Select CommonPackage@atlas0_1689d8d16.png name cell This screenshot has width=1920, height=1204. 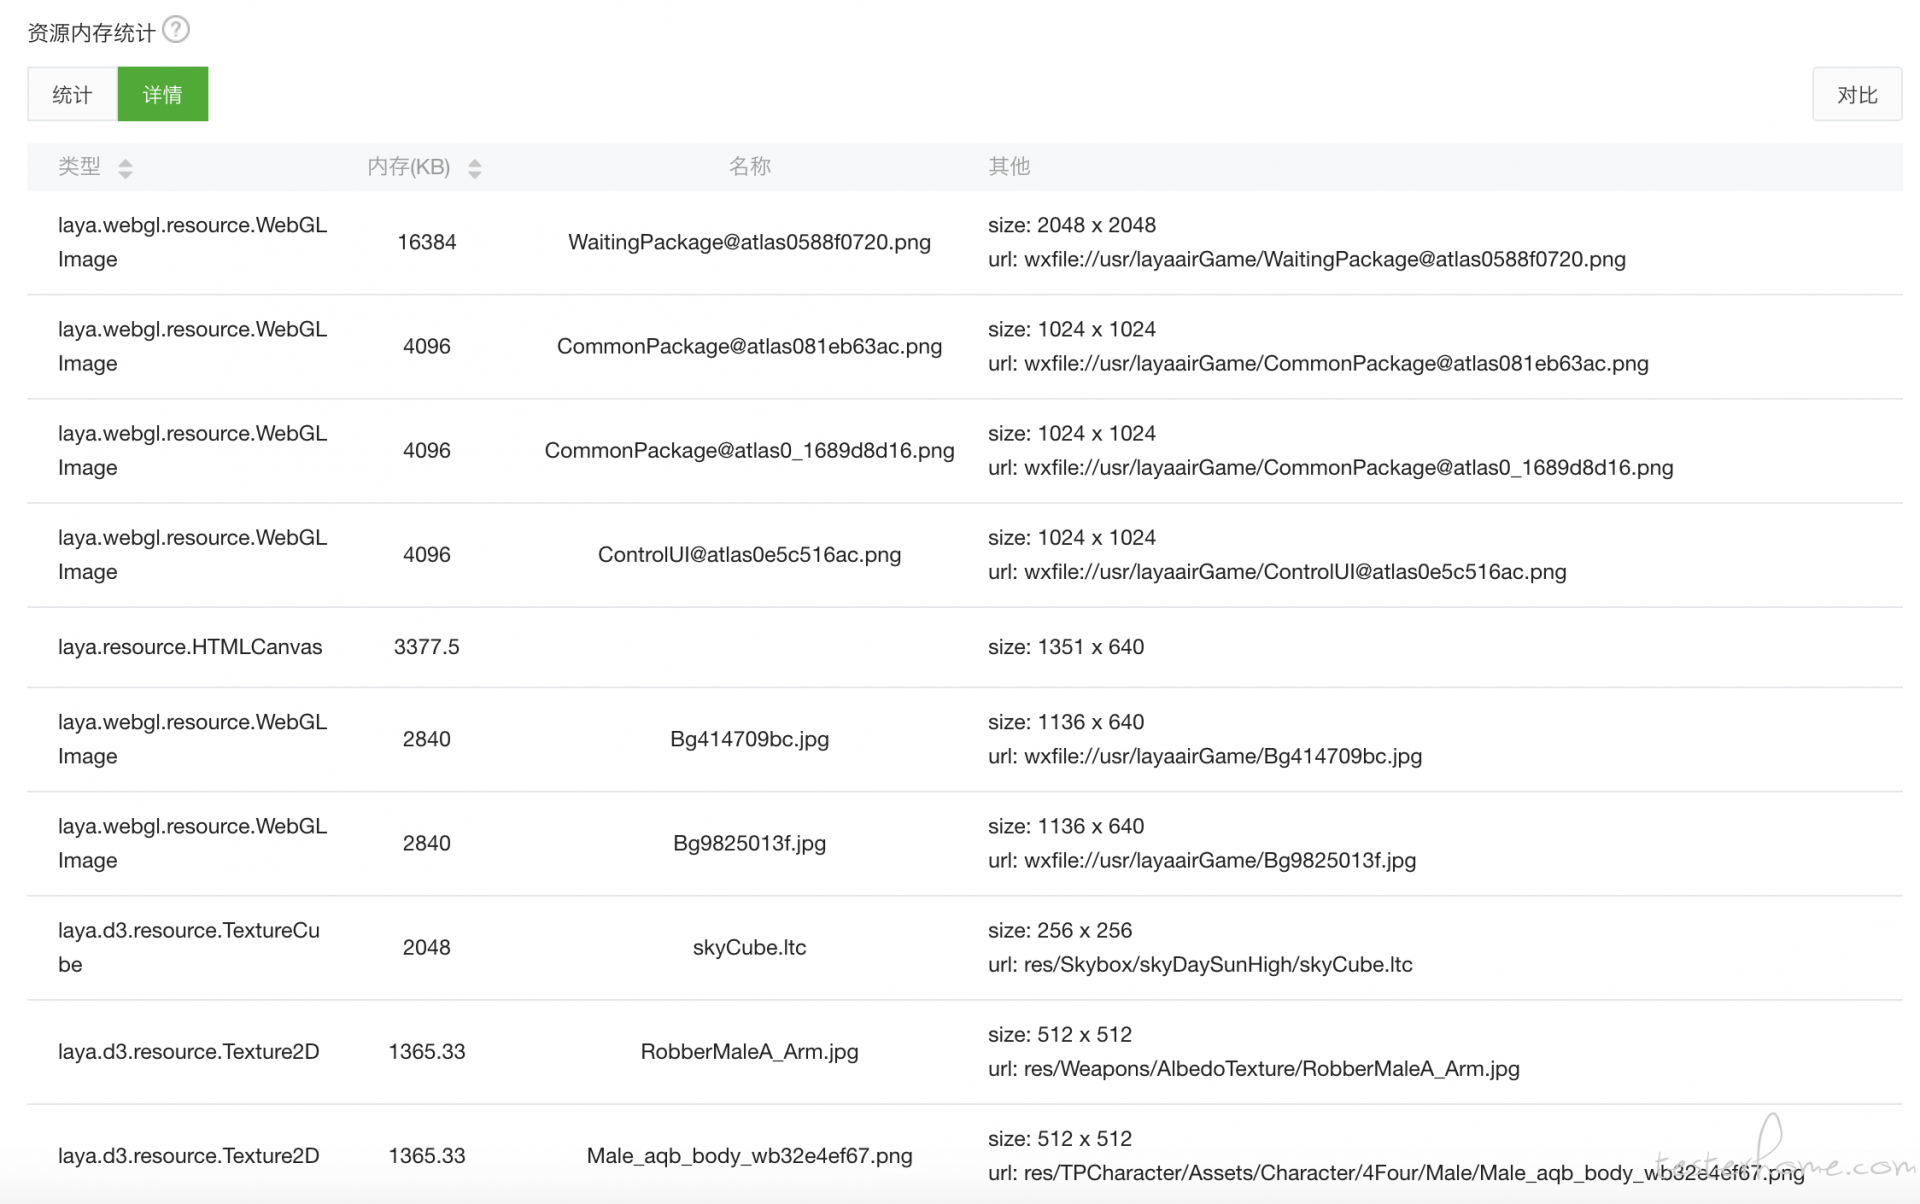tap(749, 450)
